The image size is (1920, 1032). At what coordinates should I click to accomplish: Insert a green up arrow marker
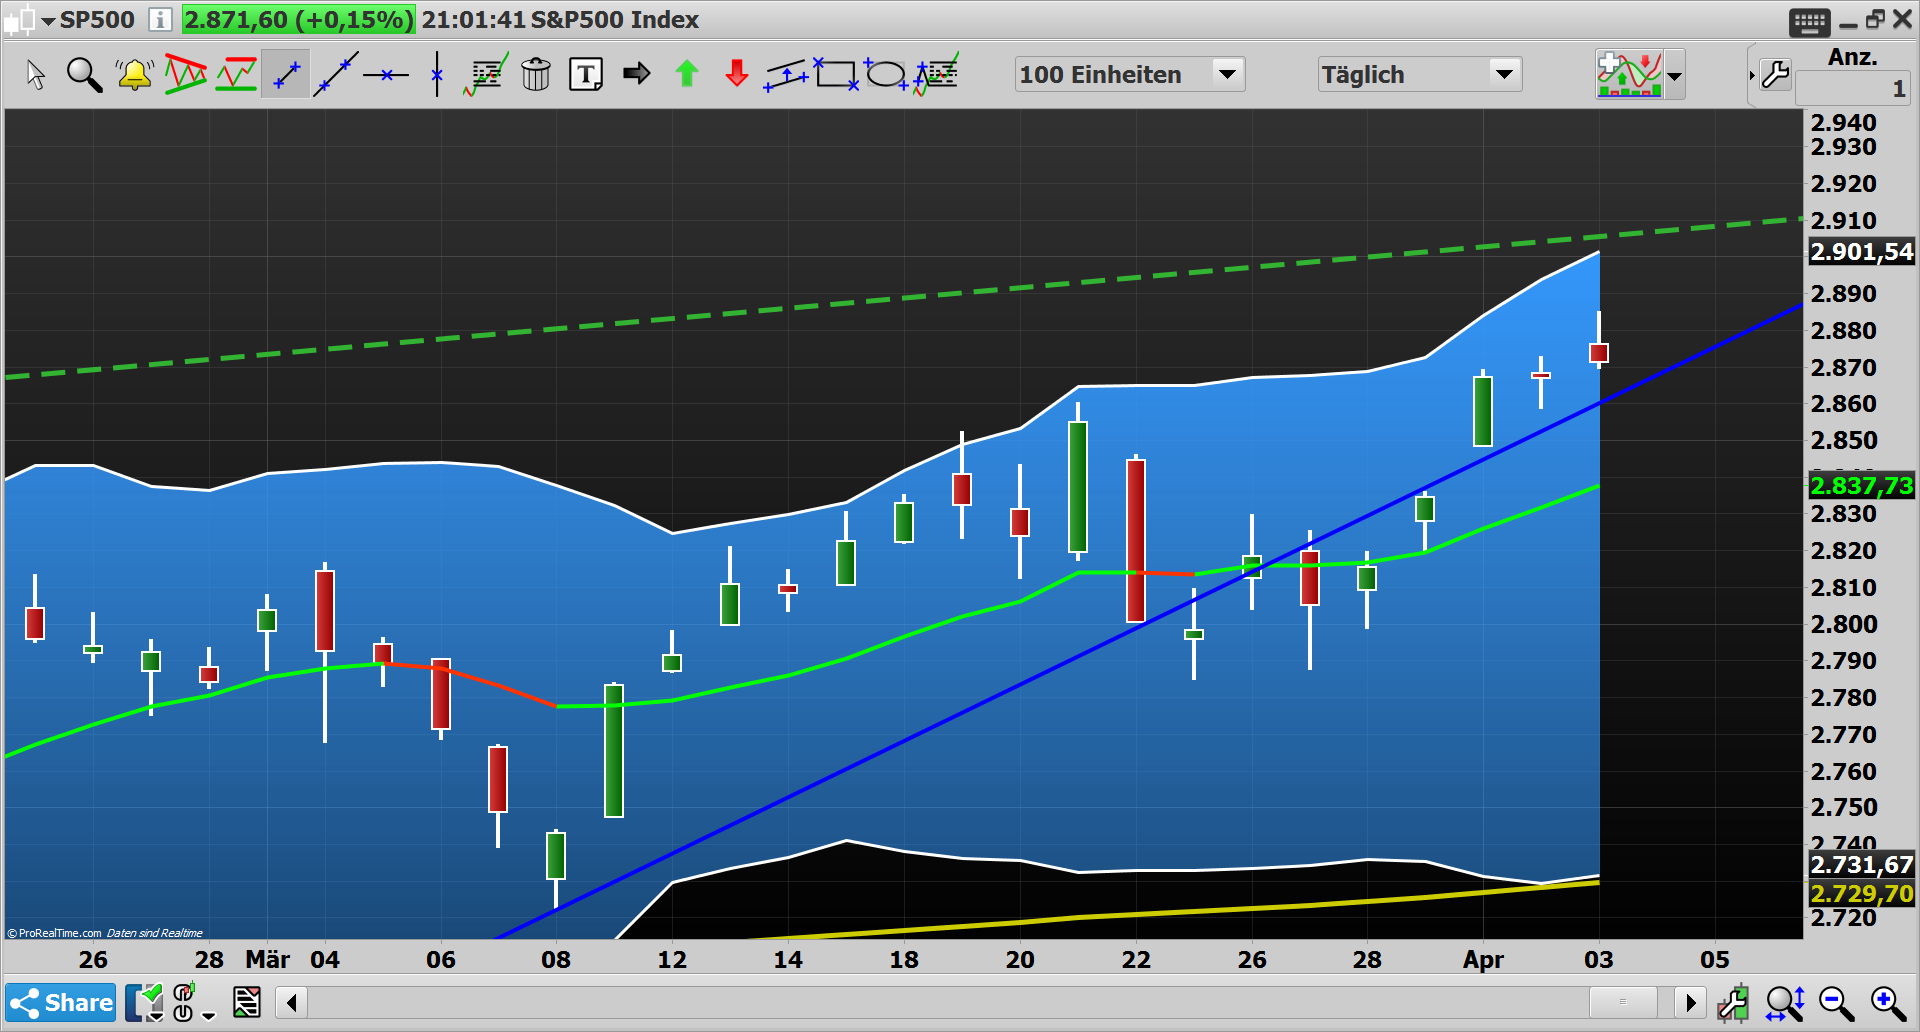(x=687, y=74)
